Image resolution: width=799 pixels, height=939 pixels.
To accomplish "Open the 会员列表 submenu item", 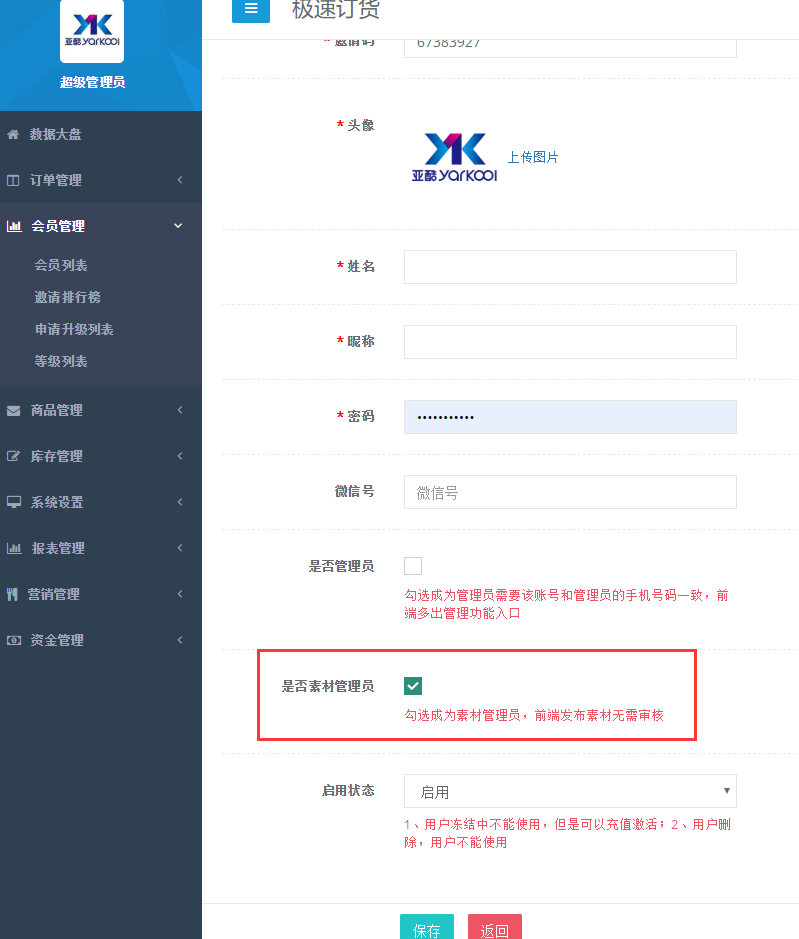I will pos(61,265).
